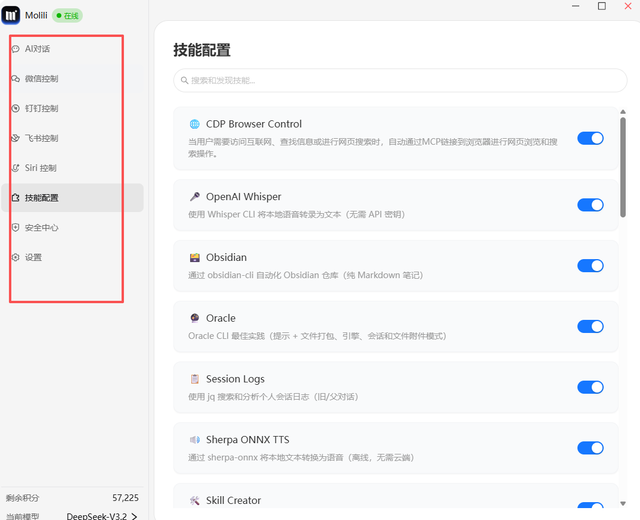Image resolution: width=640 pixels, height=520 pixels.
Task: Switch to Siri 控制 page
Action: pyautogui.click(x=72, y=168)
